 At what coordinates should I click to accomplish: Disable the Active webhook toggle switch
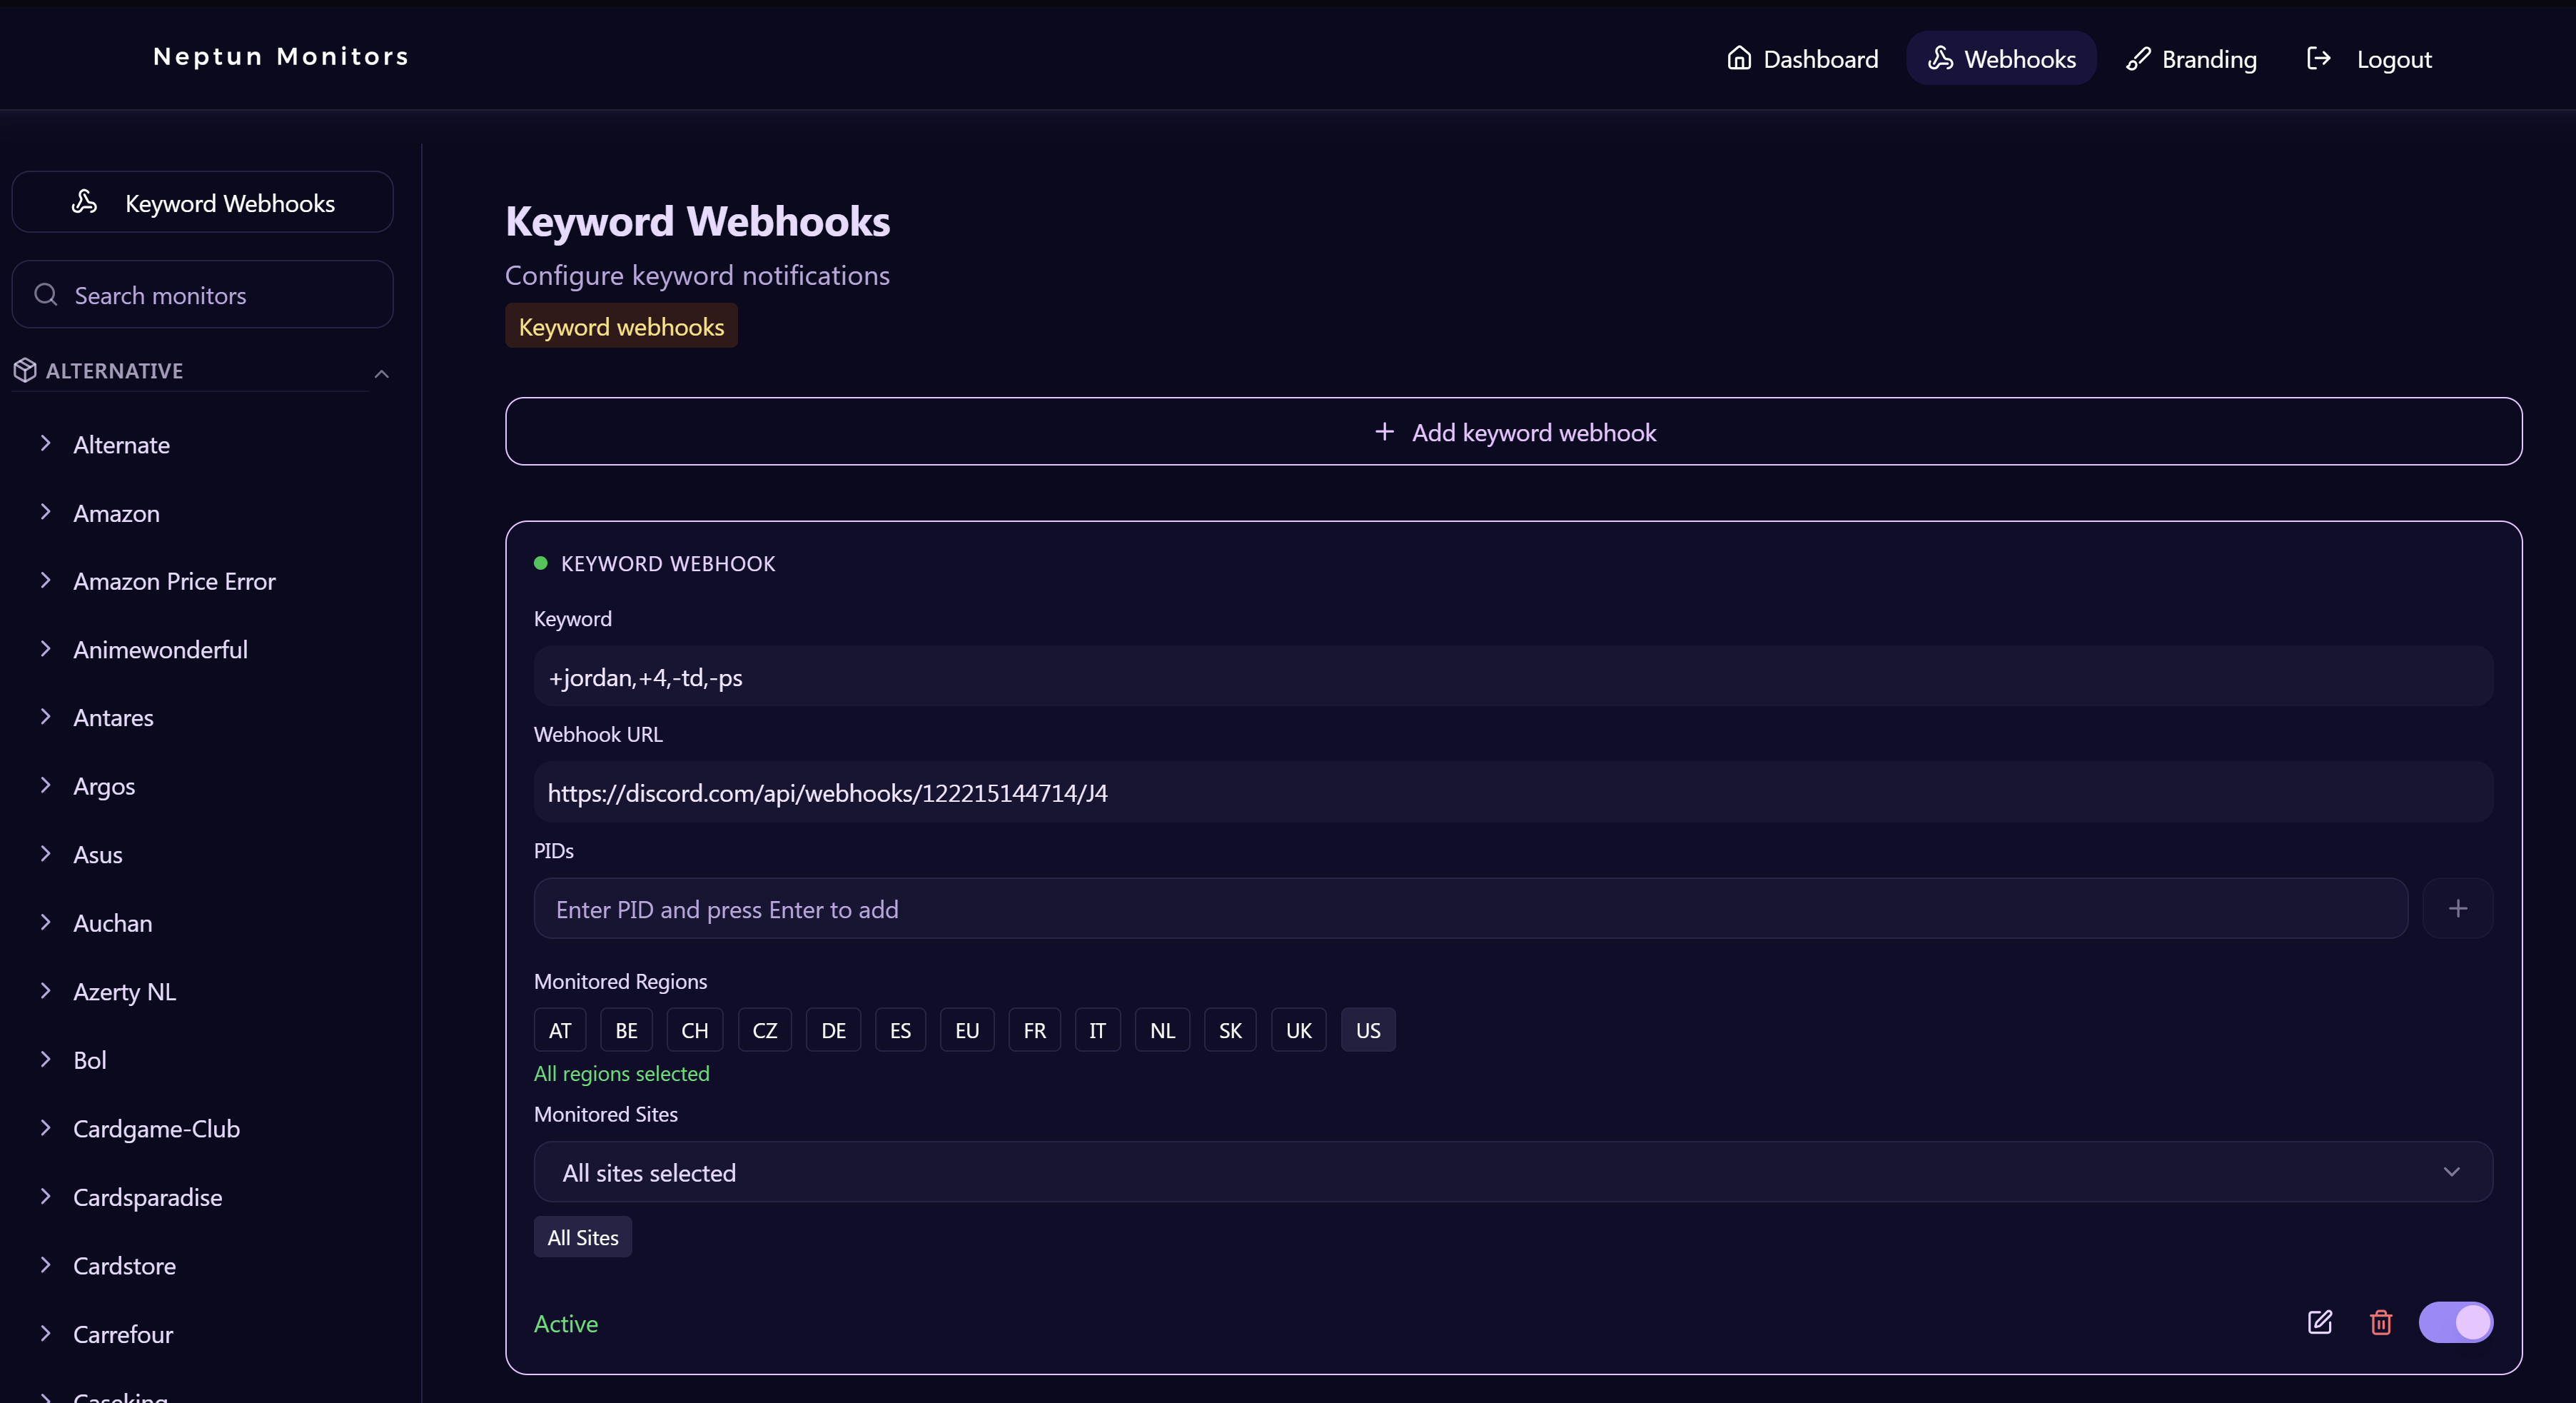tap(2455, 1322)
